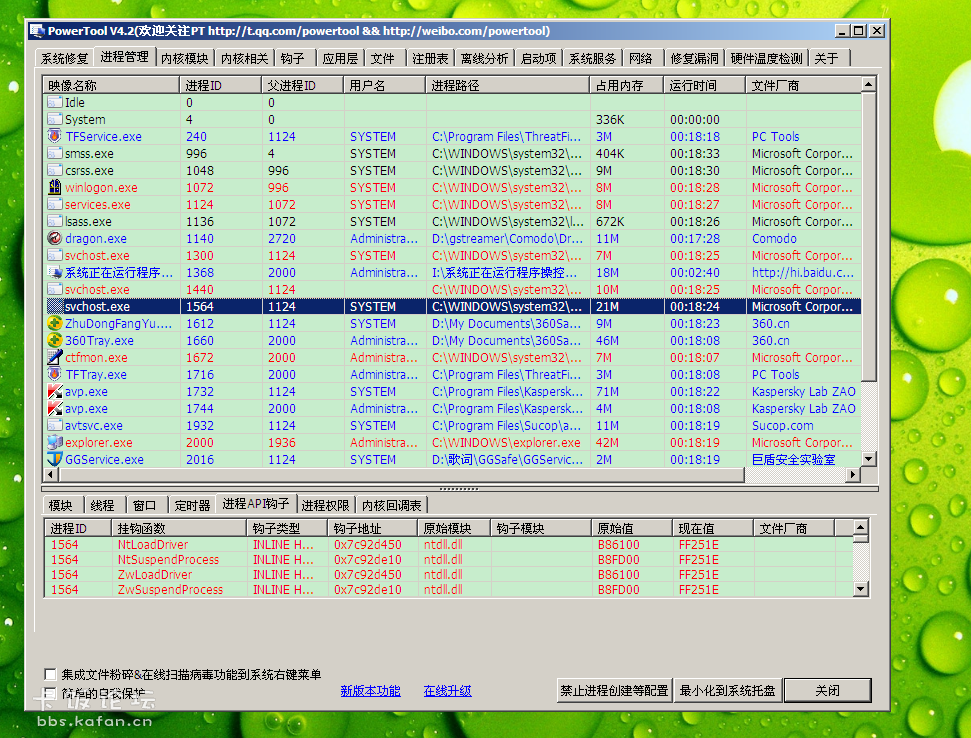Image resolution: width=971 pixels, height=738 pixels.
Task: Switch to the 线程 sub-tab
Action: click(x=103, y=506)
